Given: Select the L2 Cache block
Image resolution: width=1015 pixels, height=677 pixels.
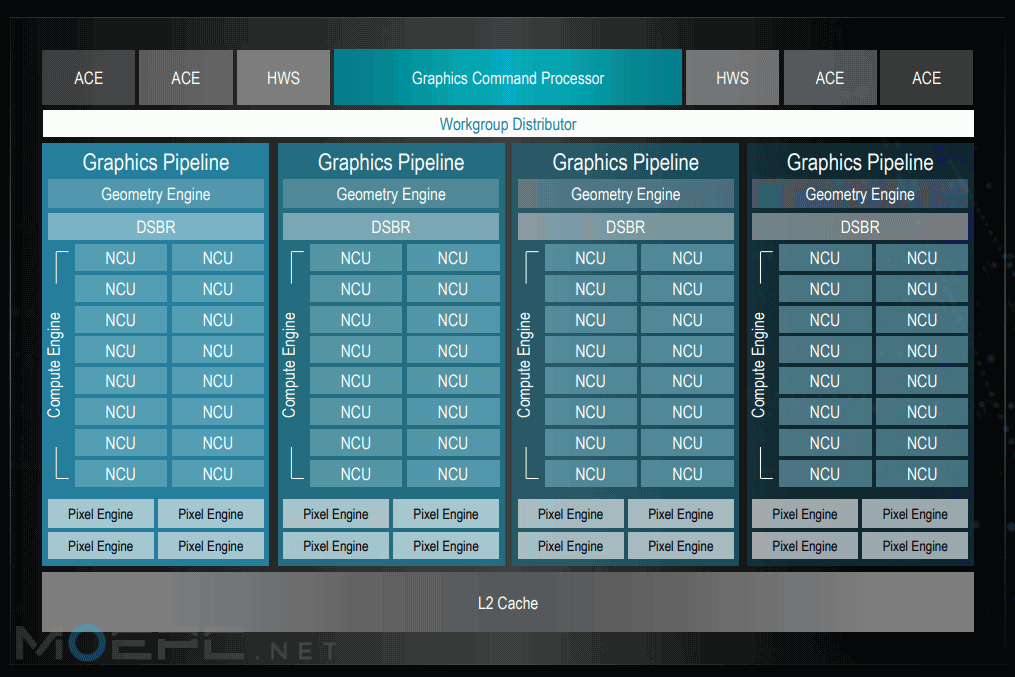Looking at the screenshot, I should tap(508, 603).
